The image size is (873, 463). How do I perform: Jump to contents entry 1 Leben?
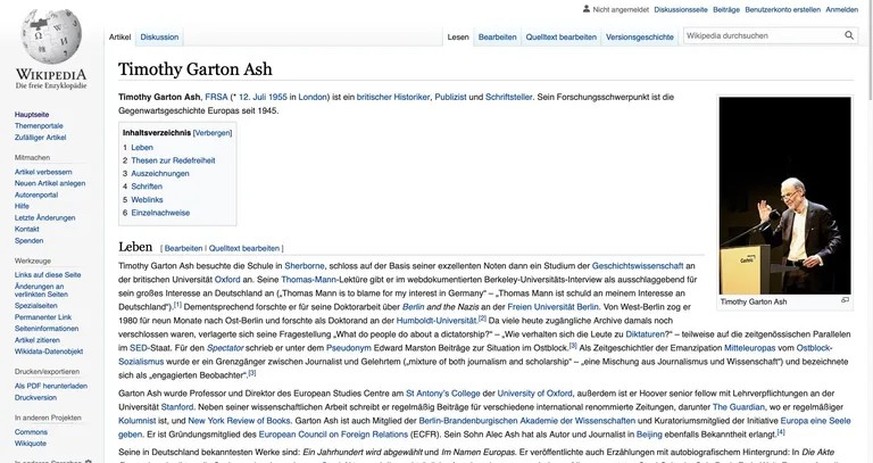pos(138,147)
